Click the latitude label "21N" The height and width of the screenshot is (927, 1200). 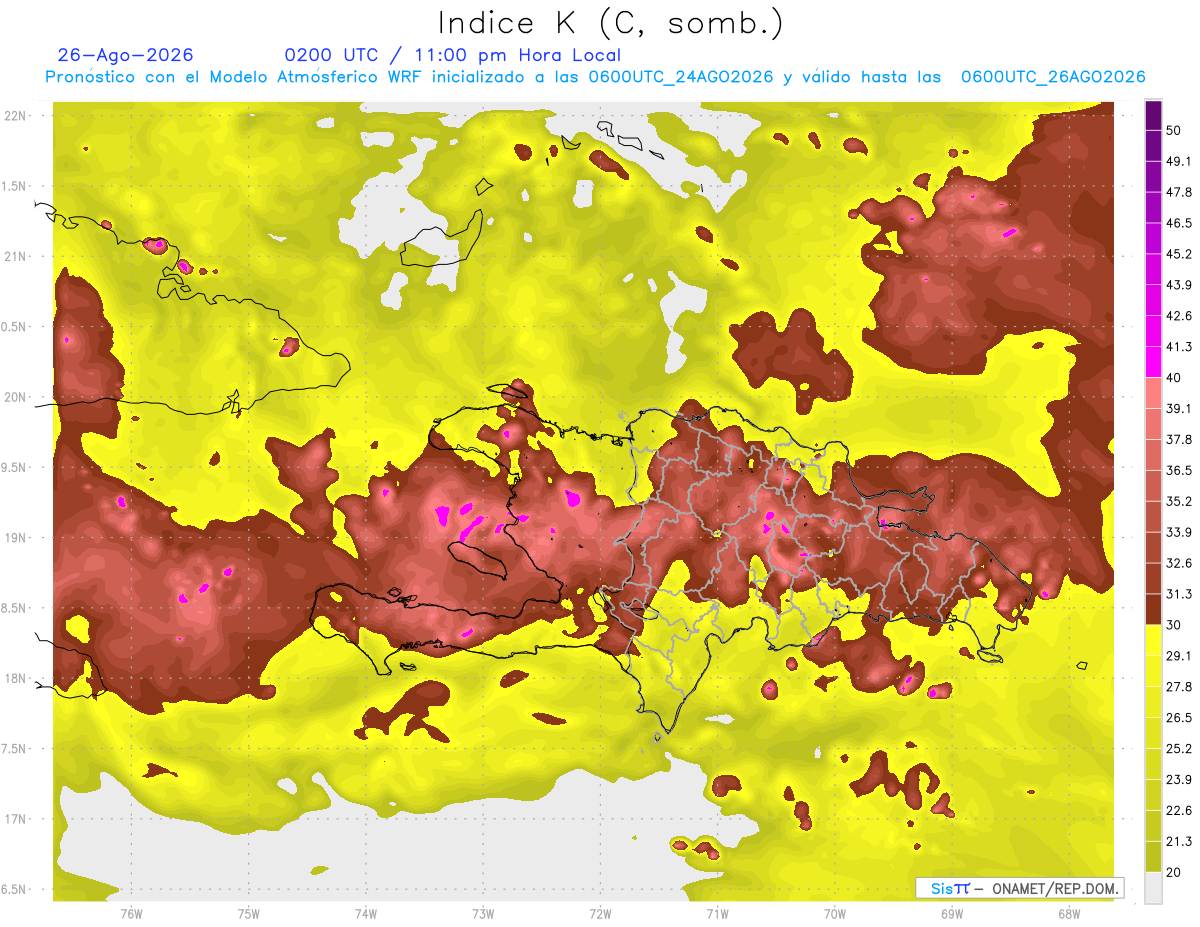15,256
